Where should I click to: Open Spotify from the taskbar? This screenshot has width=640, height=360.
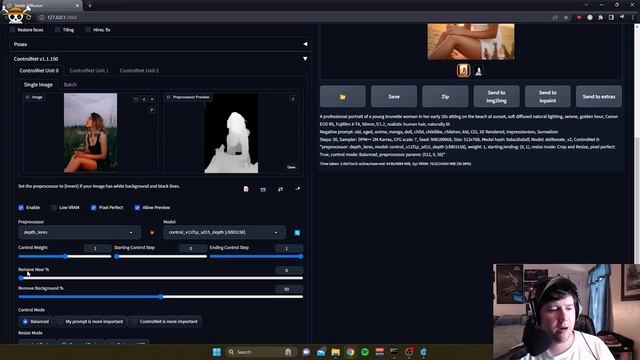click(365, 352)
